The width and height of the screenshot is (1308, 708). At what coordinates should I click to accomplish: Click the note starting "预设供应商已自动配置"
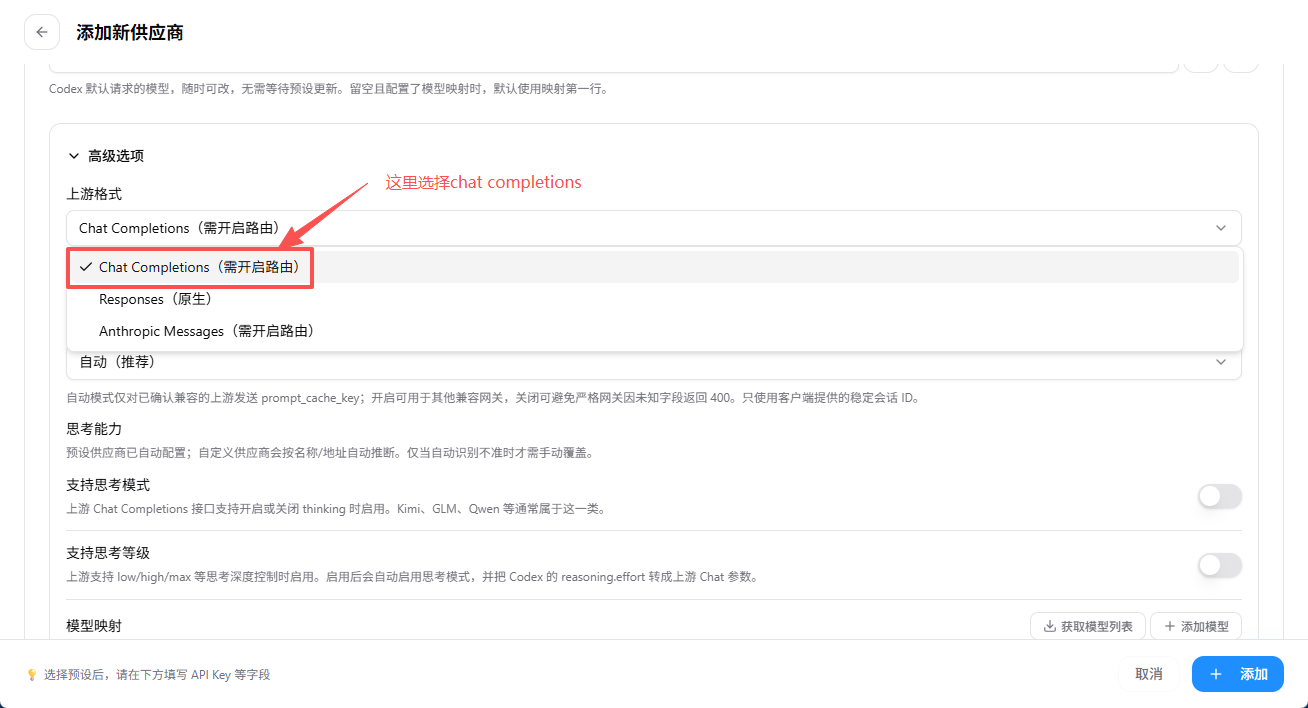click(x=330, y=453)
